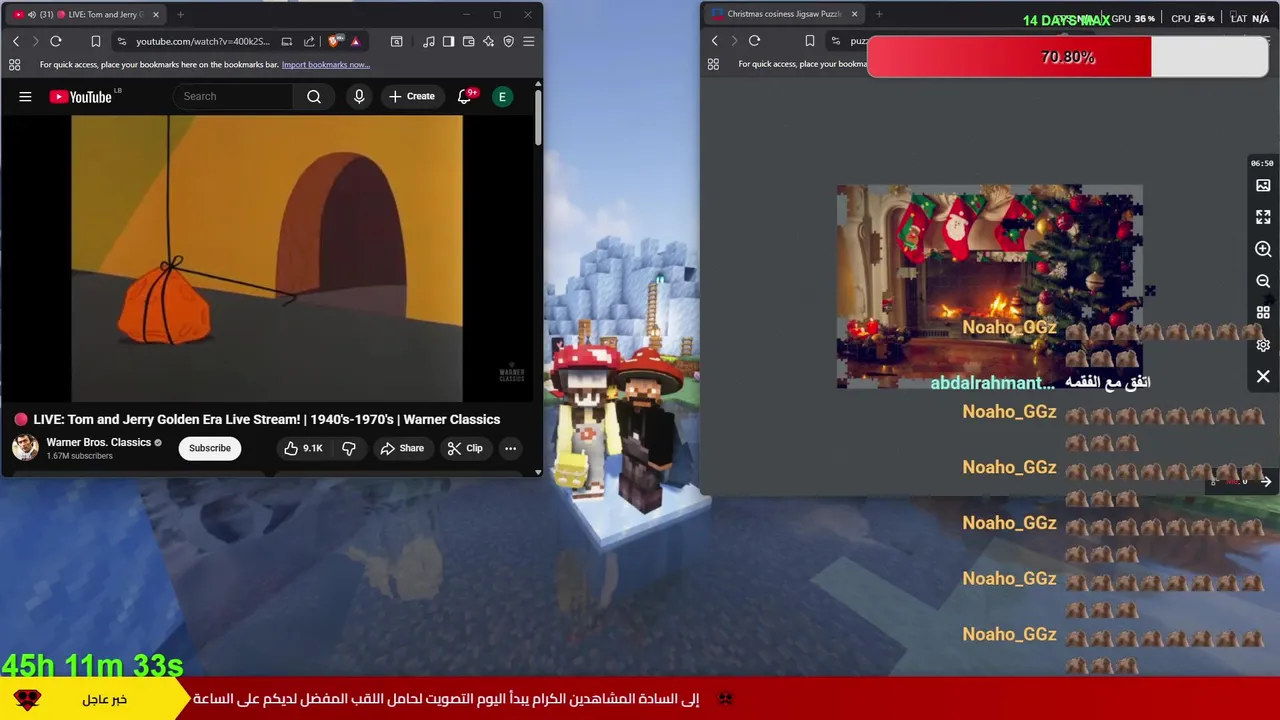This screenshot has height=720, width=1280.
Task: Dislike the Tom and Jerry video
Action: pyautogui.click(x=349, y=448)
